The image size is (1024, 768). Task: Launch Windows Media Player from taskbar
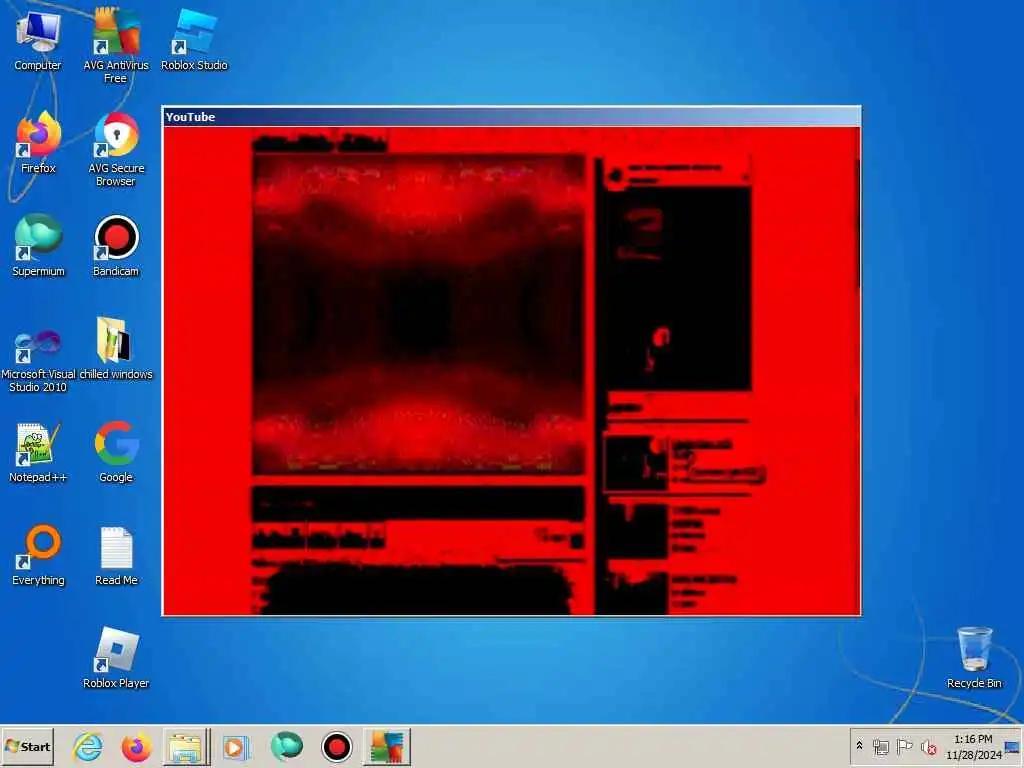tap(235, 746)
